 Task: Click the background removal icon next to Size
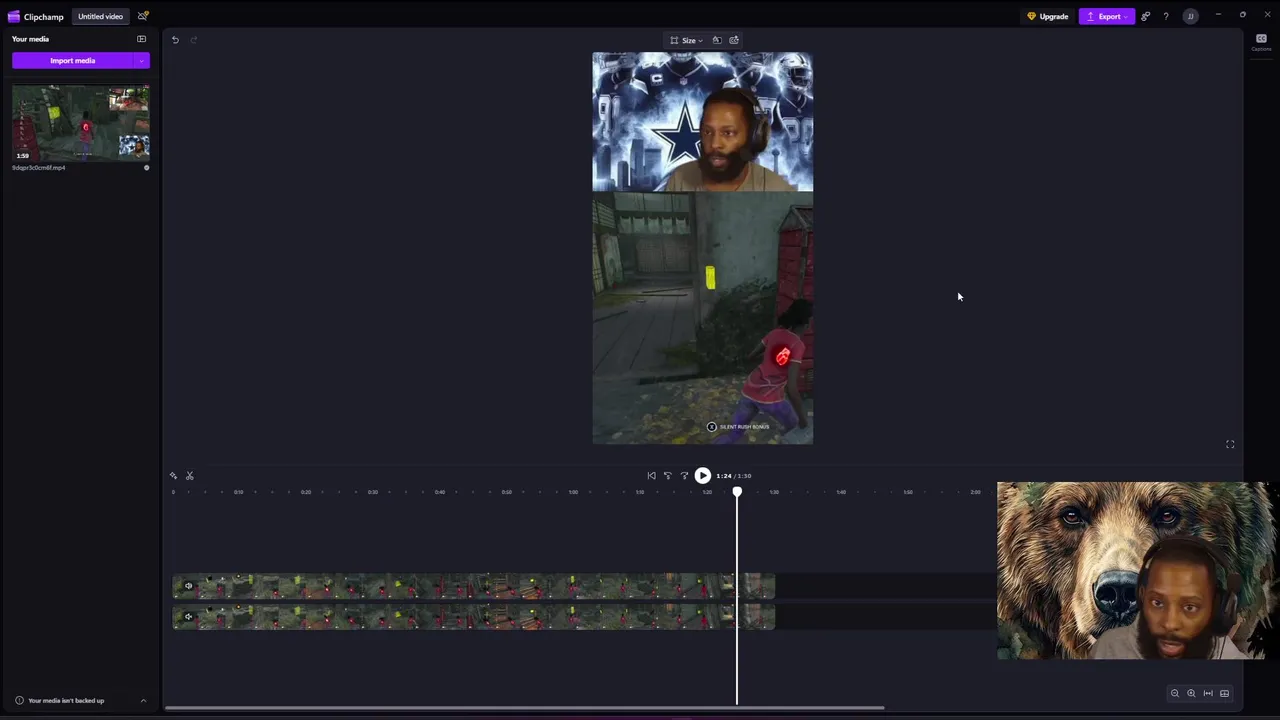[x=716, y=40]
